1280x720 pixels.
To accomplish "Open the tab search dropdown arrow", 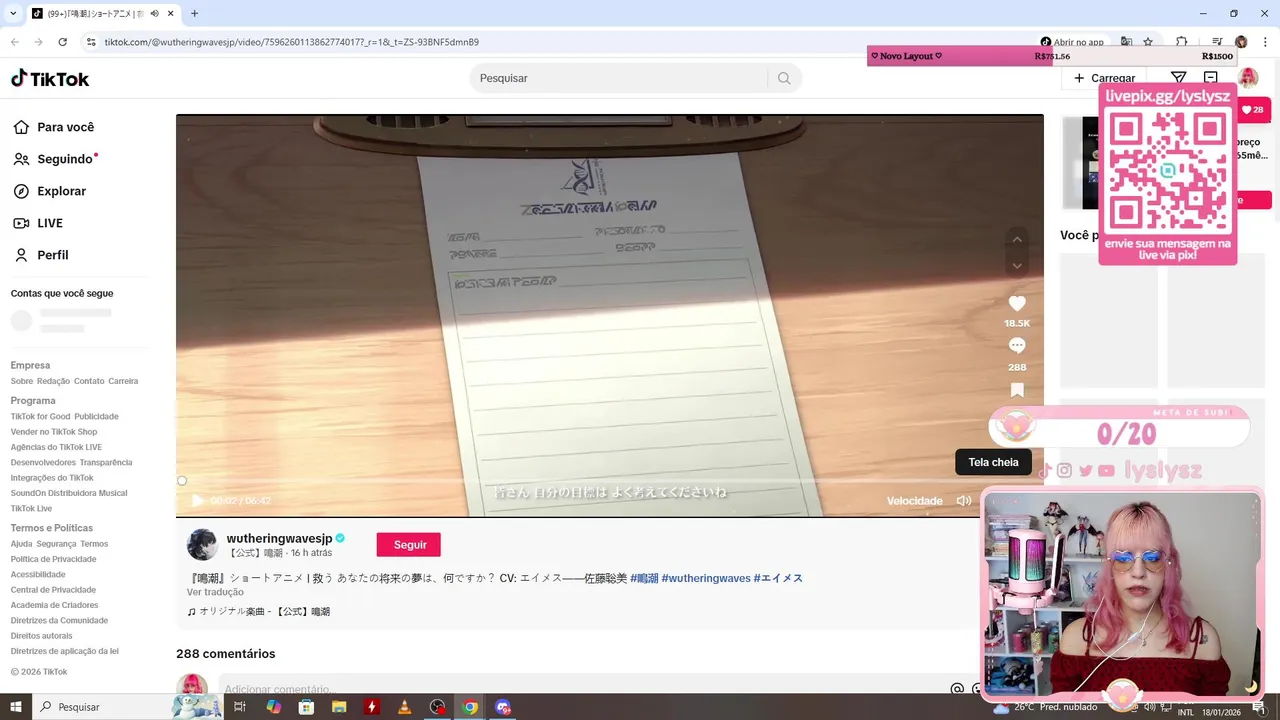I will (x=13, y=14).
